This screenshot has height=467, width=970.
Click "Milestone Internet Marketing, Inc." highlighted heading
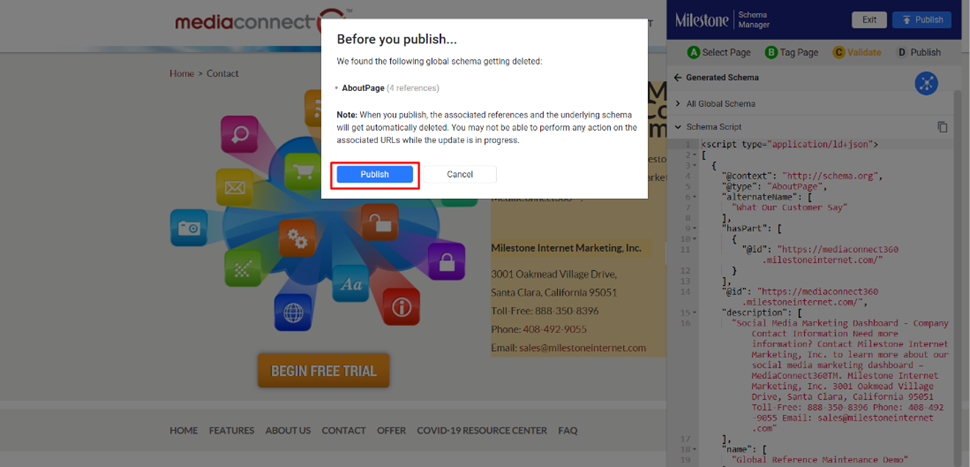point(566,248)
